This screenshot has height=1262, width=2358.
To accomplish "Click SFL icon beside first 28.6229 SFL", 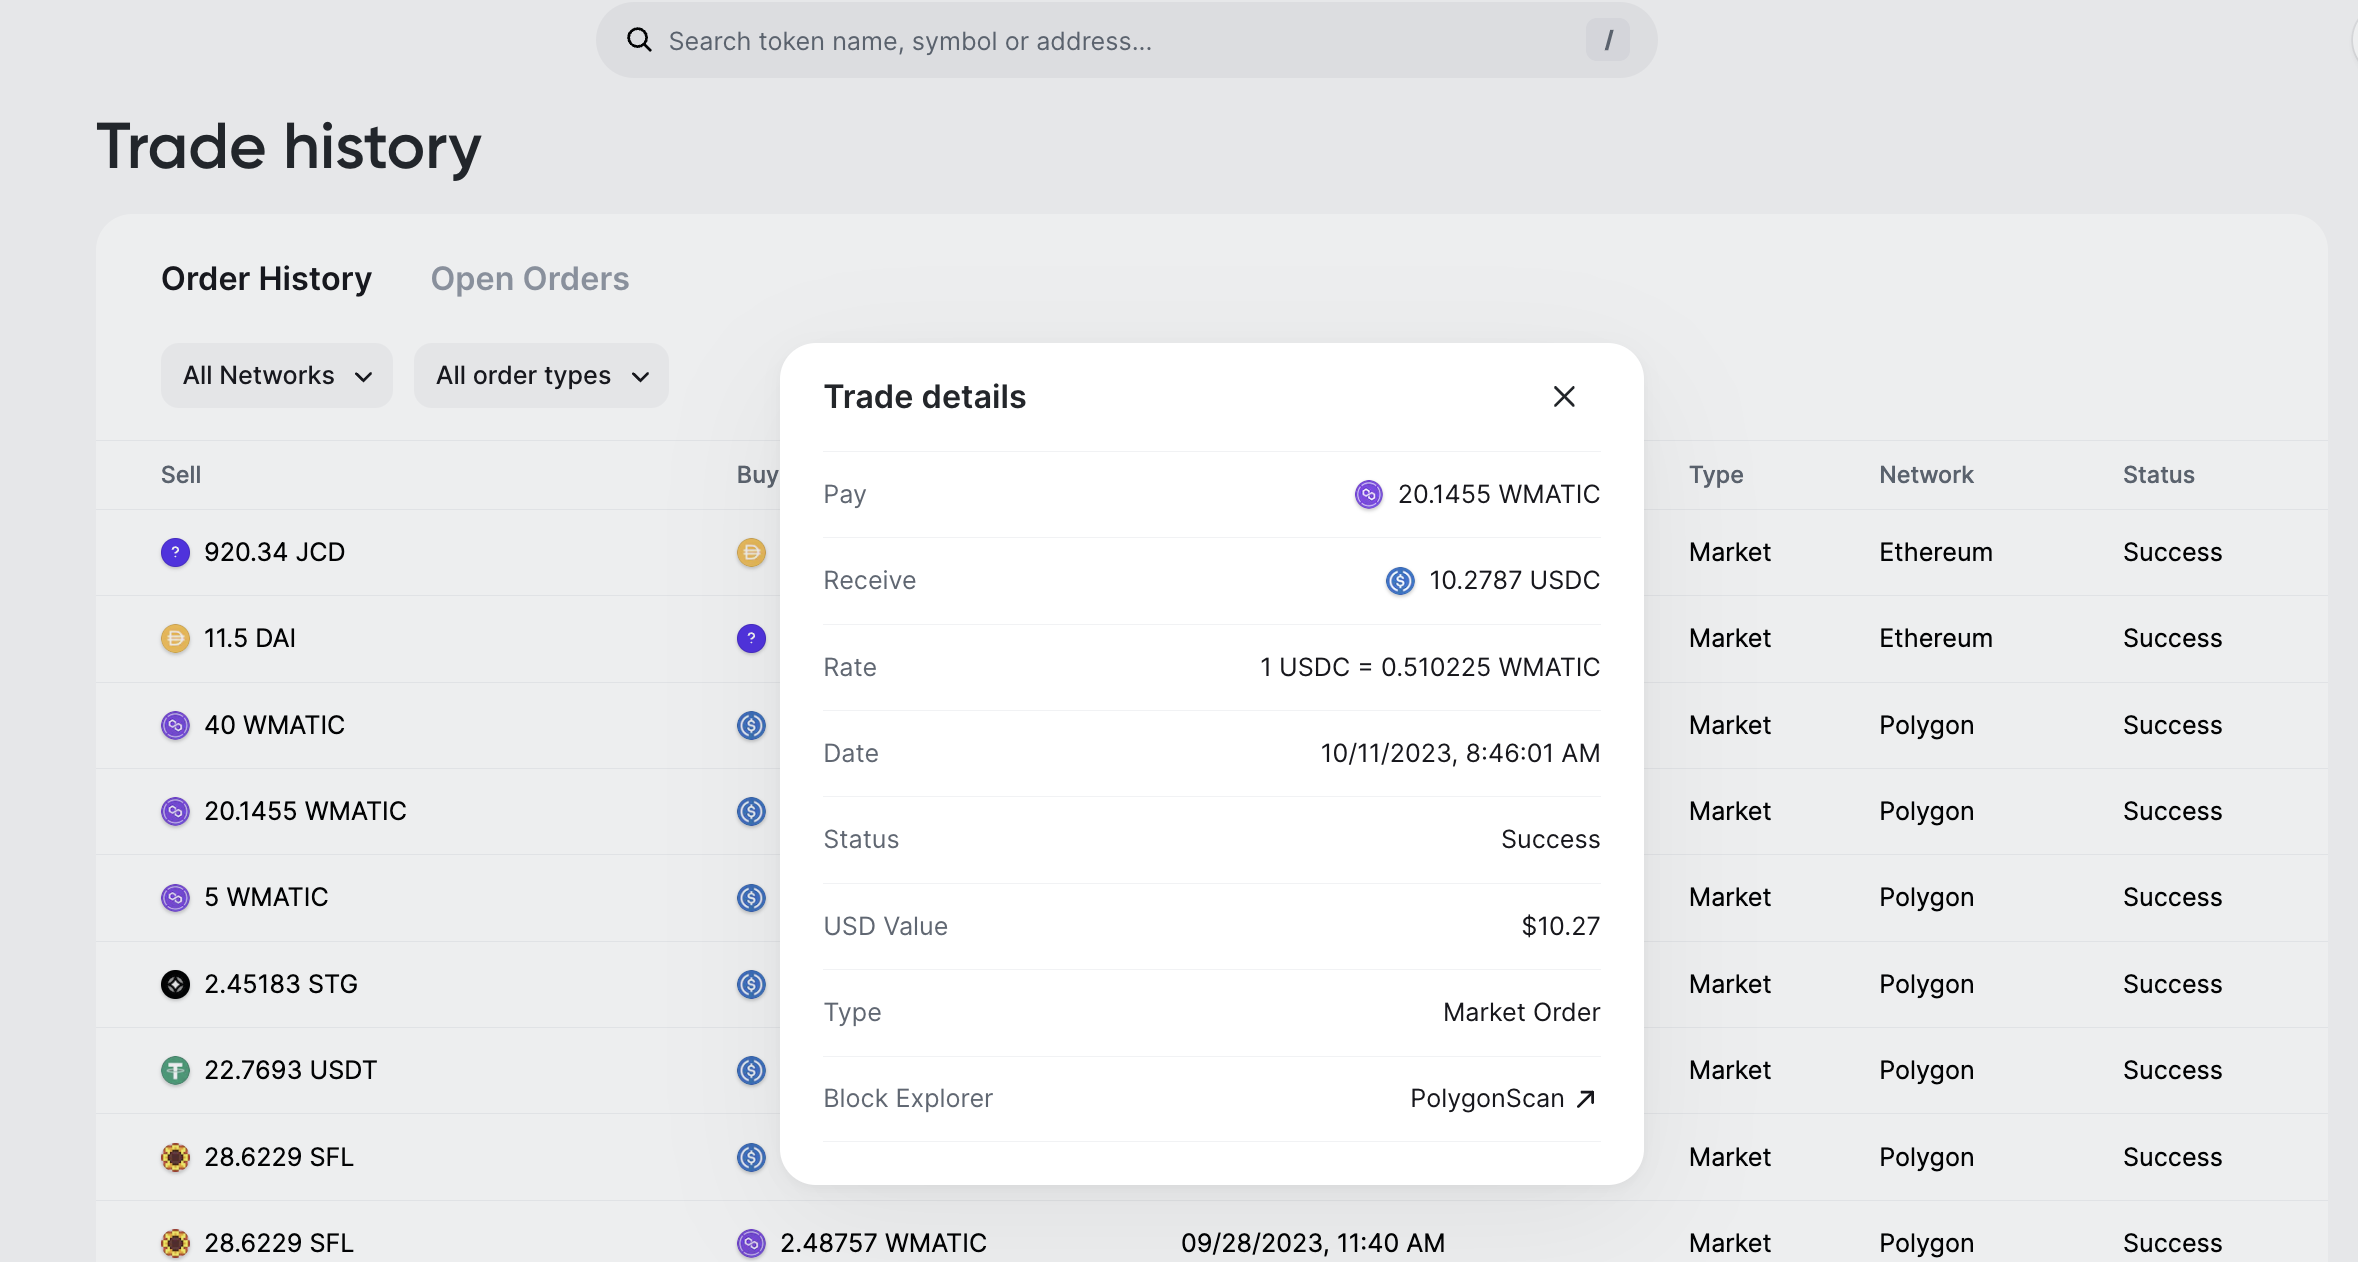I will tap(175, 1157).
